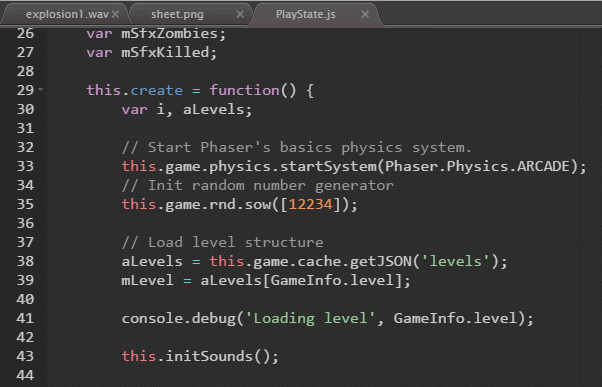This screenshot has height=387, width=602.
Task: Switch to the sheet.png tab
Action: click(x=177, y=15)
